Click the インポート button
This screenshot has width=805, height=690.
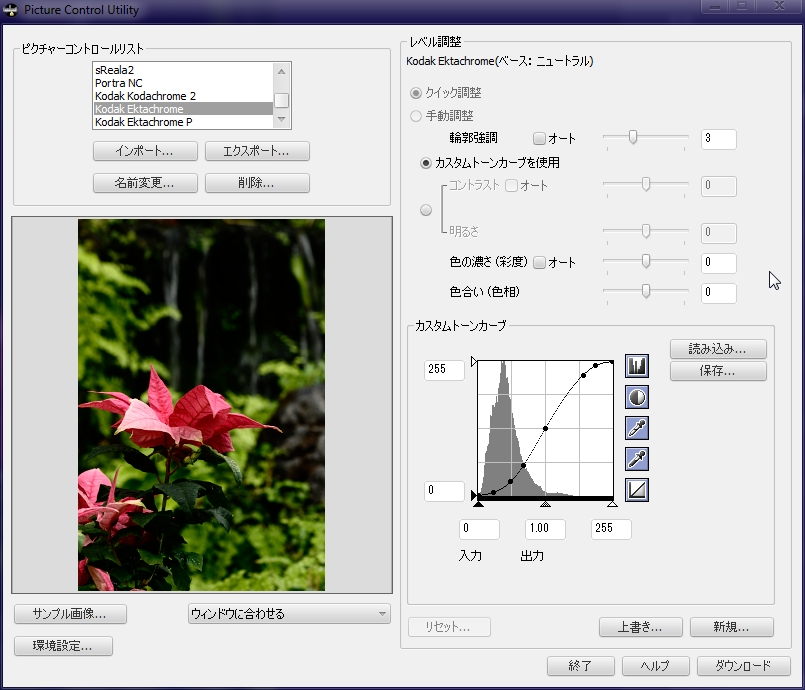(x=145, y=152)
